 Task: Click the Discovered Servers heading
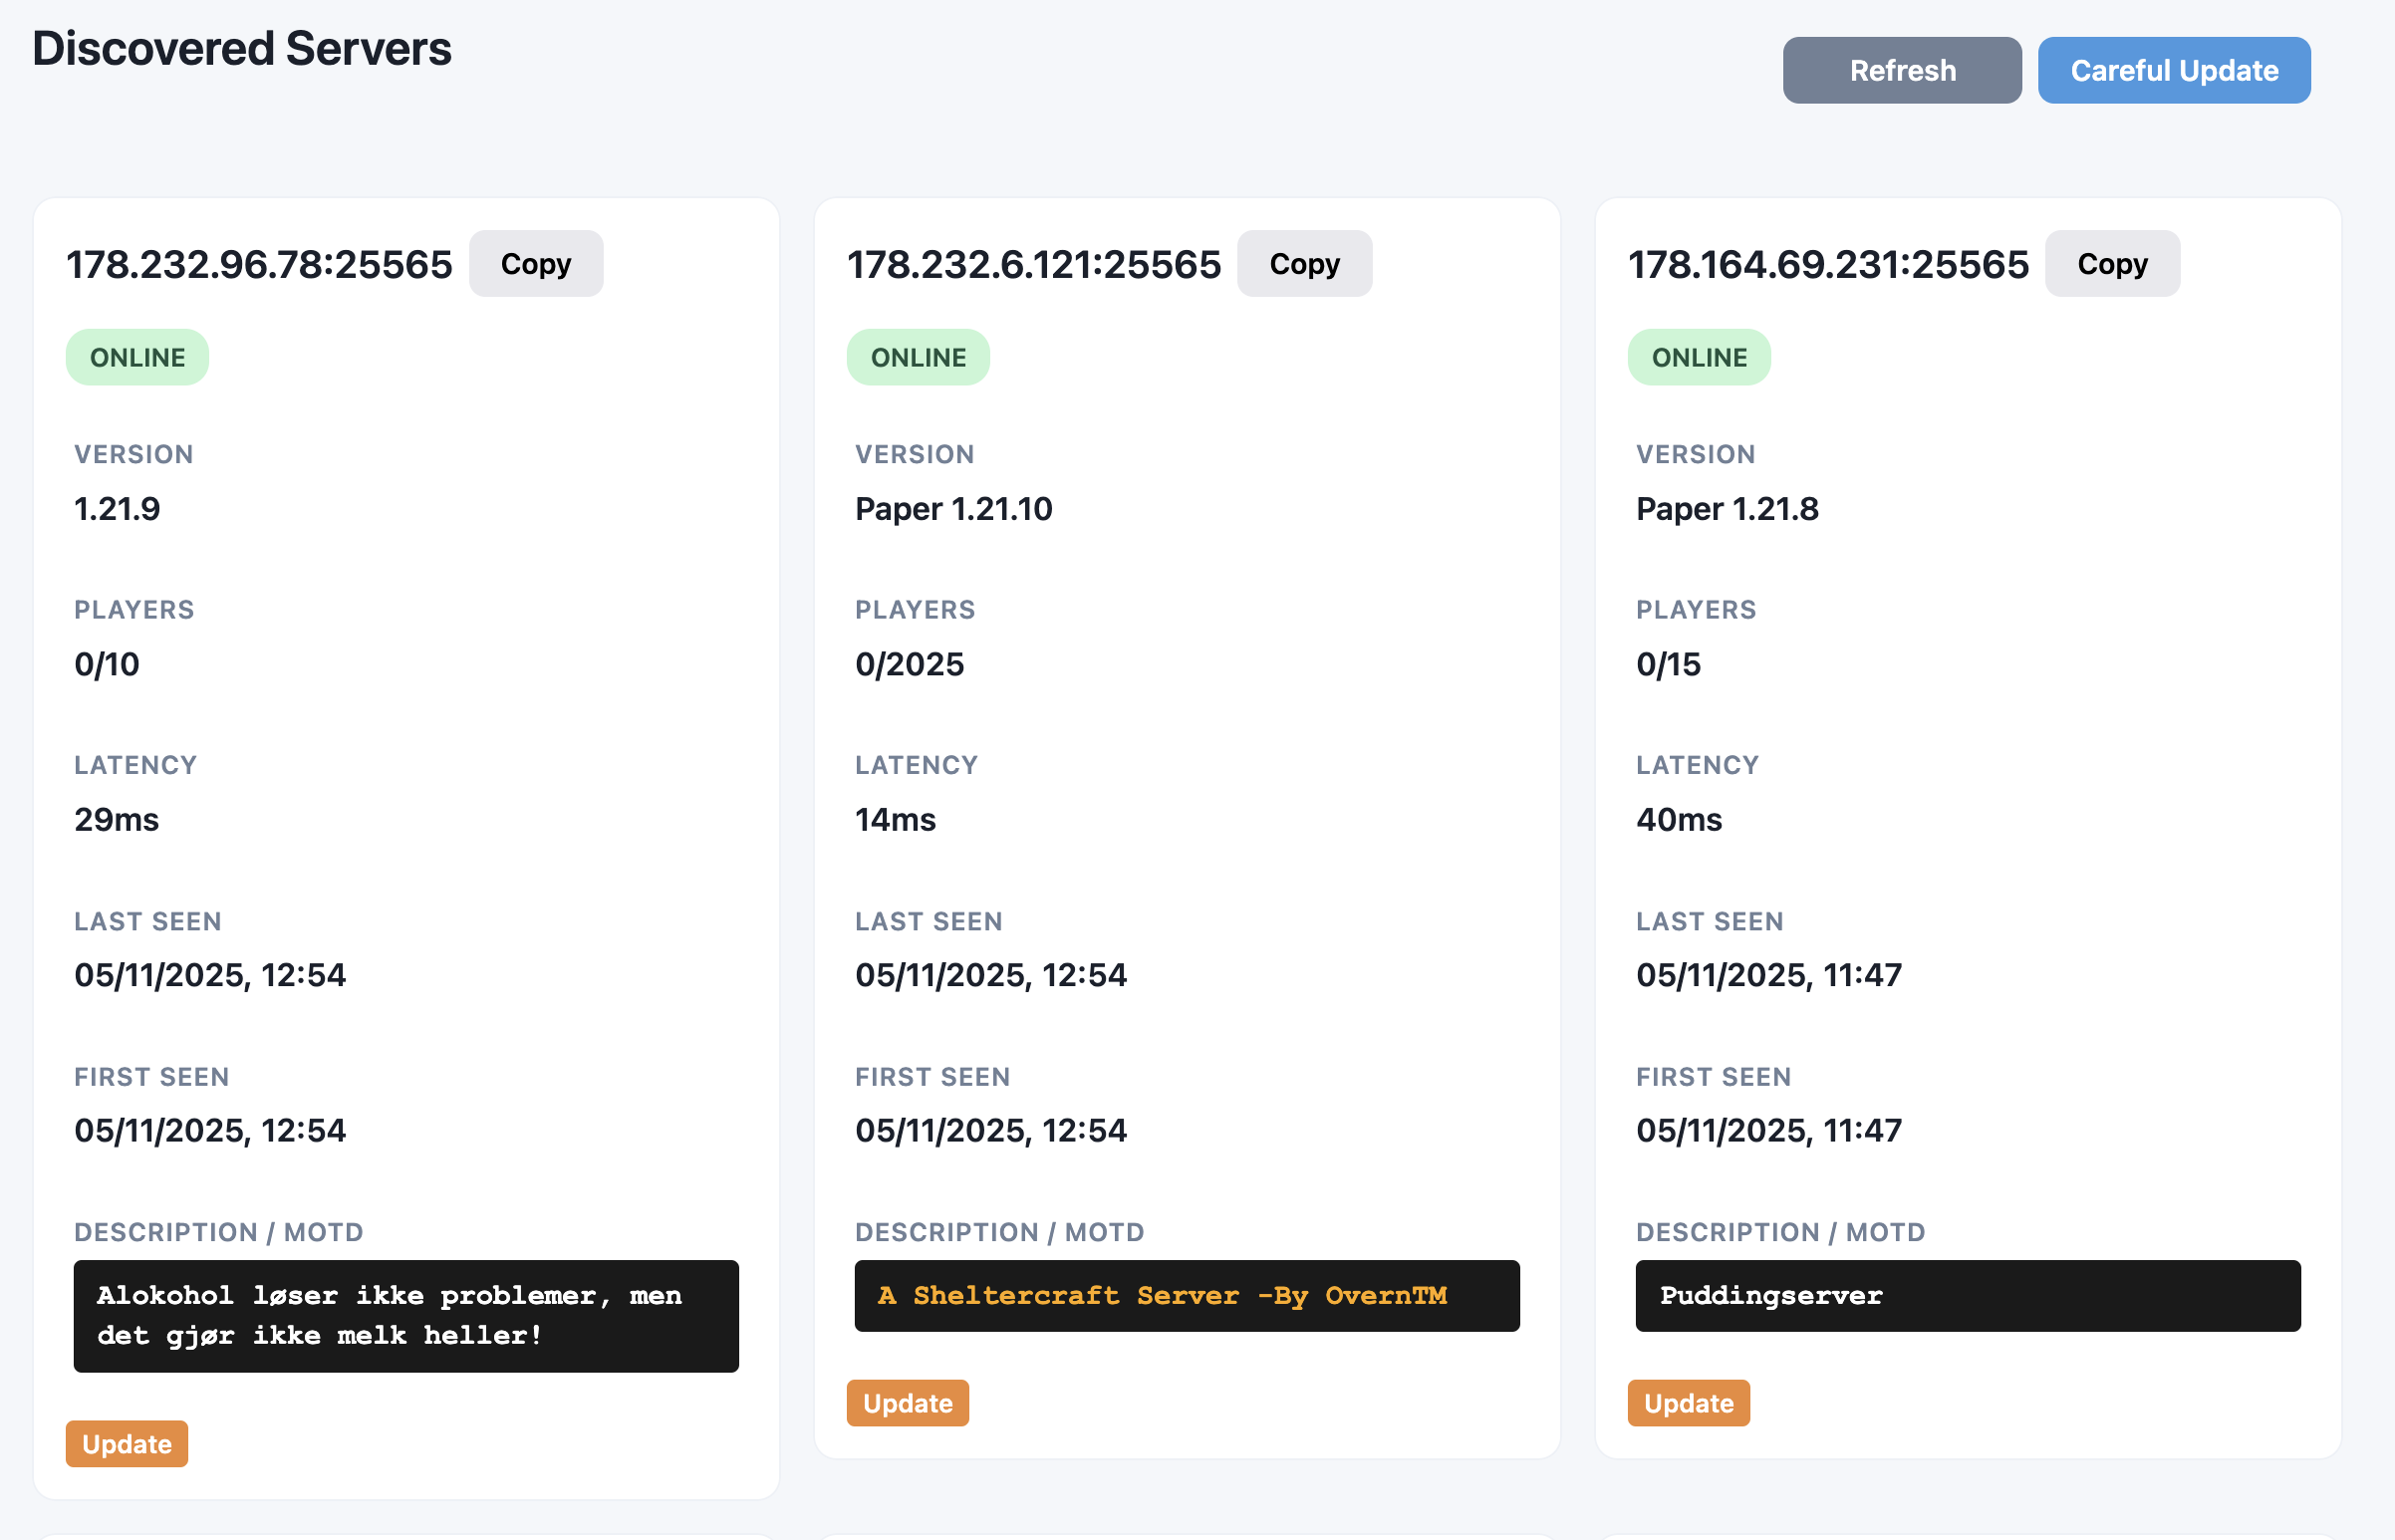click(242, 48)
